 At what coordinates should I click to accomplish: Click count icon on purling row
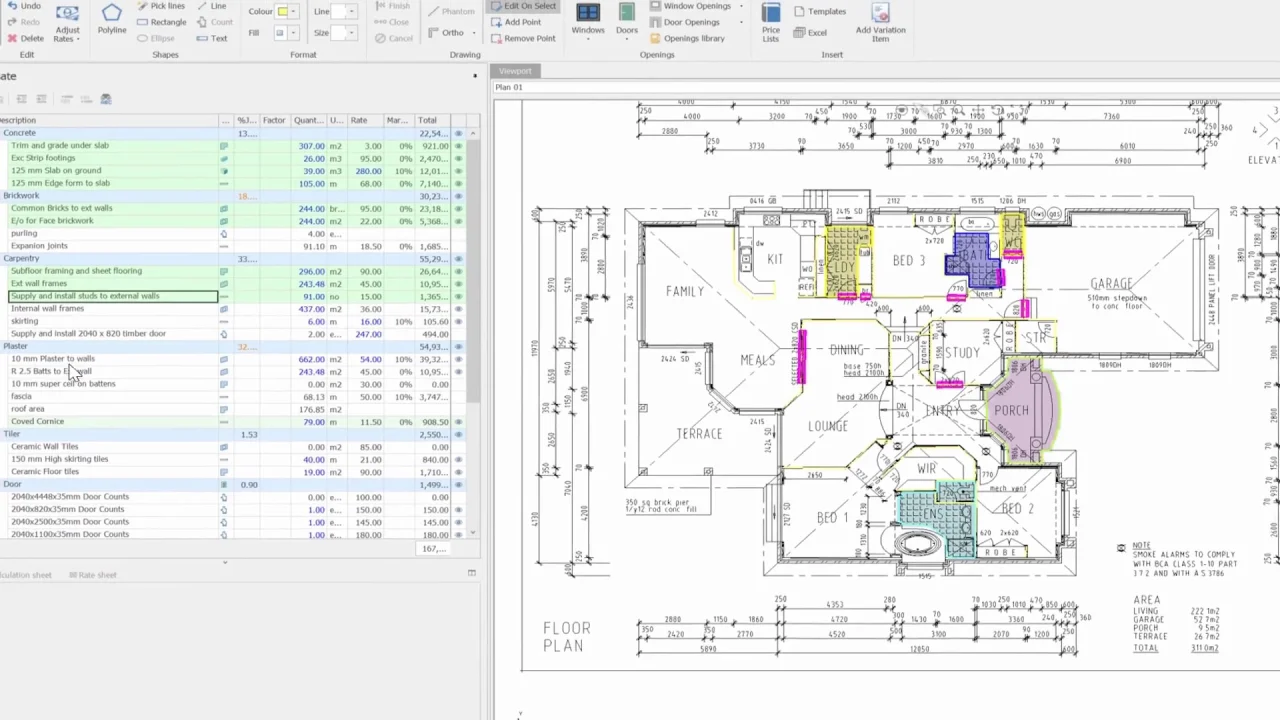[224, 234]
